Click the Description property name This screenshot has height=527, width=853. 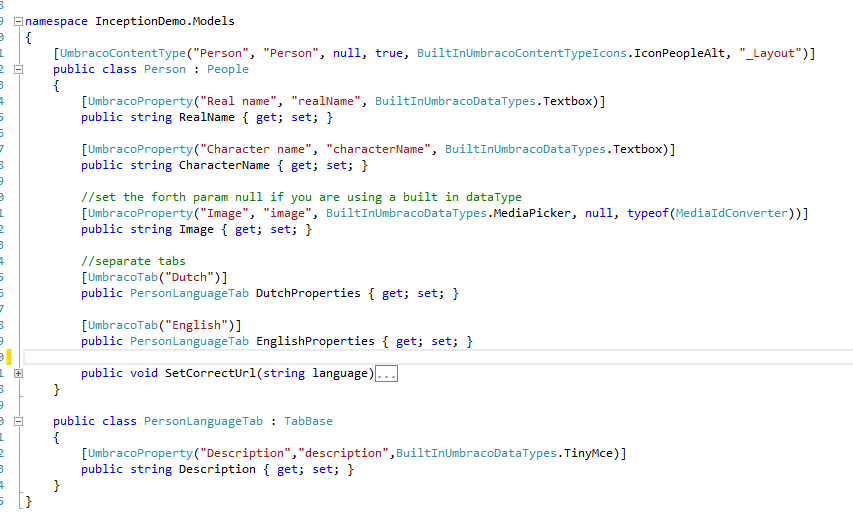[217, 469]
